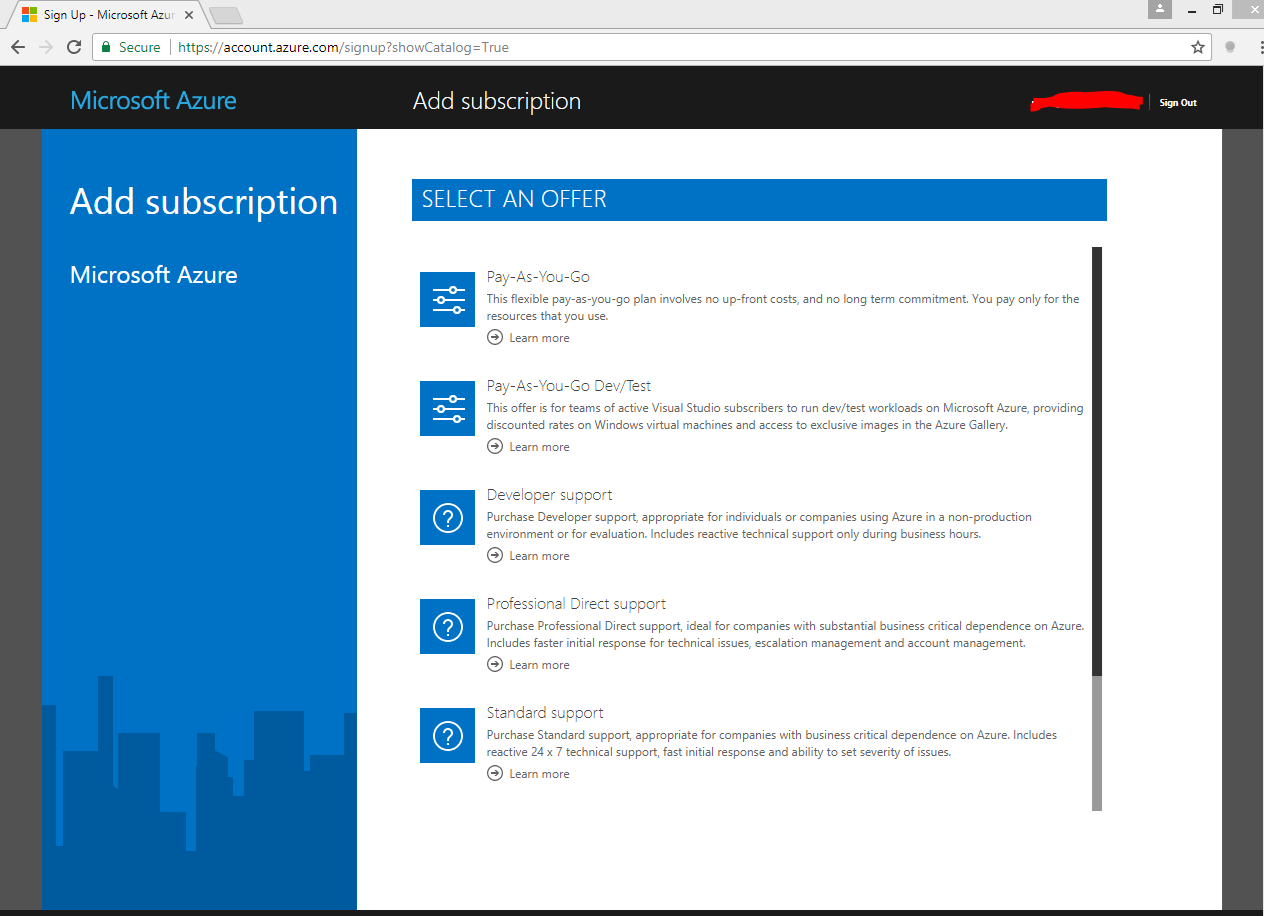Click the Pay-As-You-Go sliders icon

point(447,299)
